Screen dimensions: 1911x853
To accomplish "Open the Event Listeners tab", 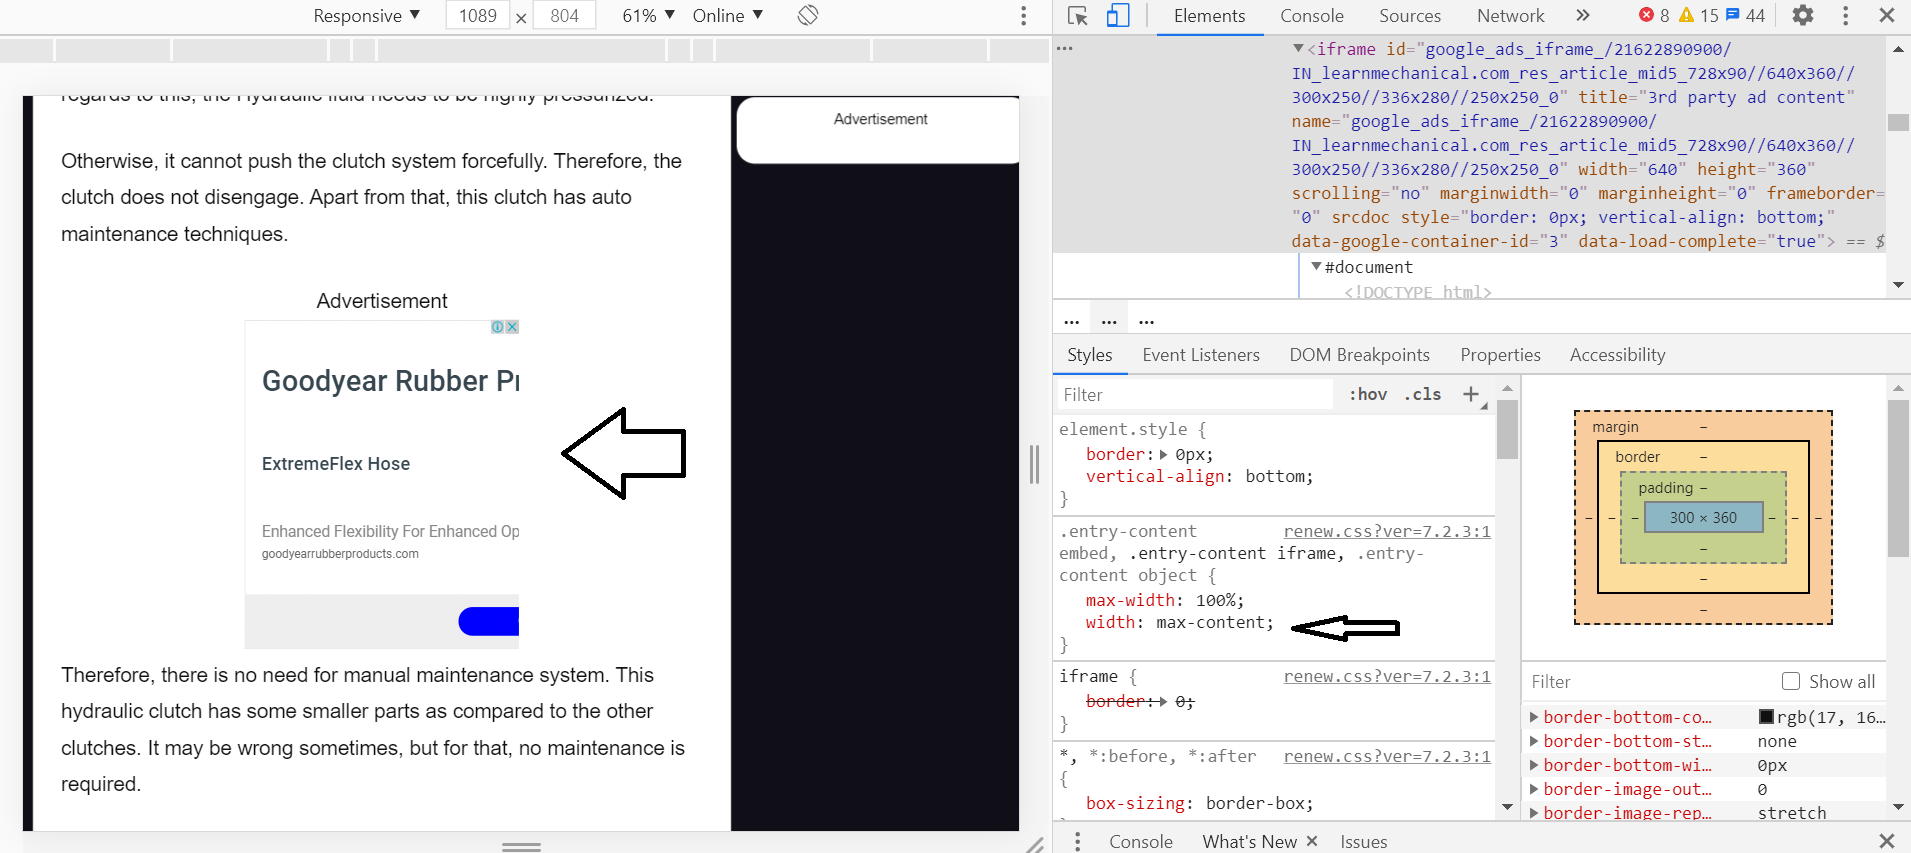I will click(1201, 355).
